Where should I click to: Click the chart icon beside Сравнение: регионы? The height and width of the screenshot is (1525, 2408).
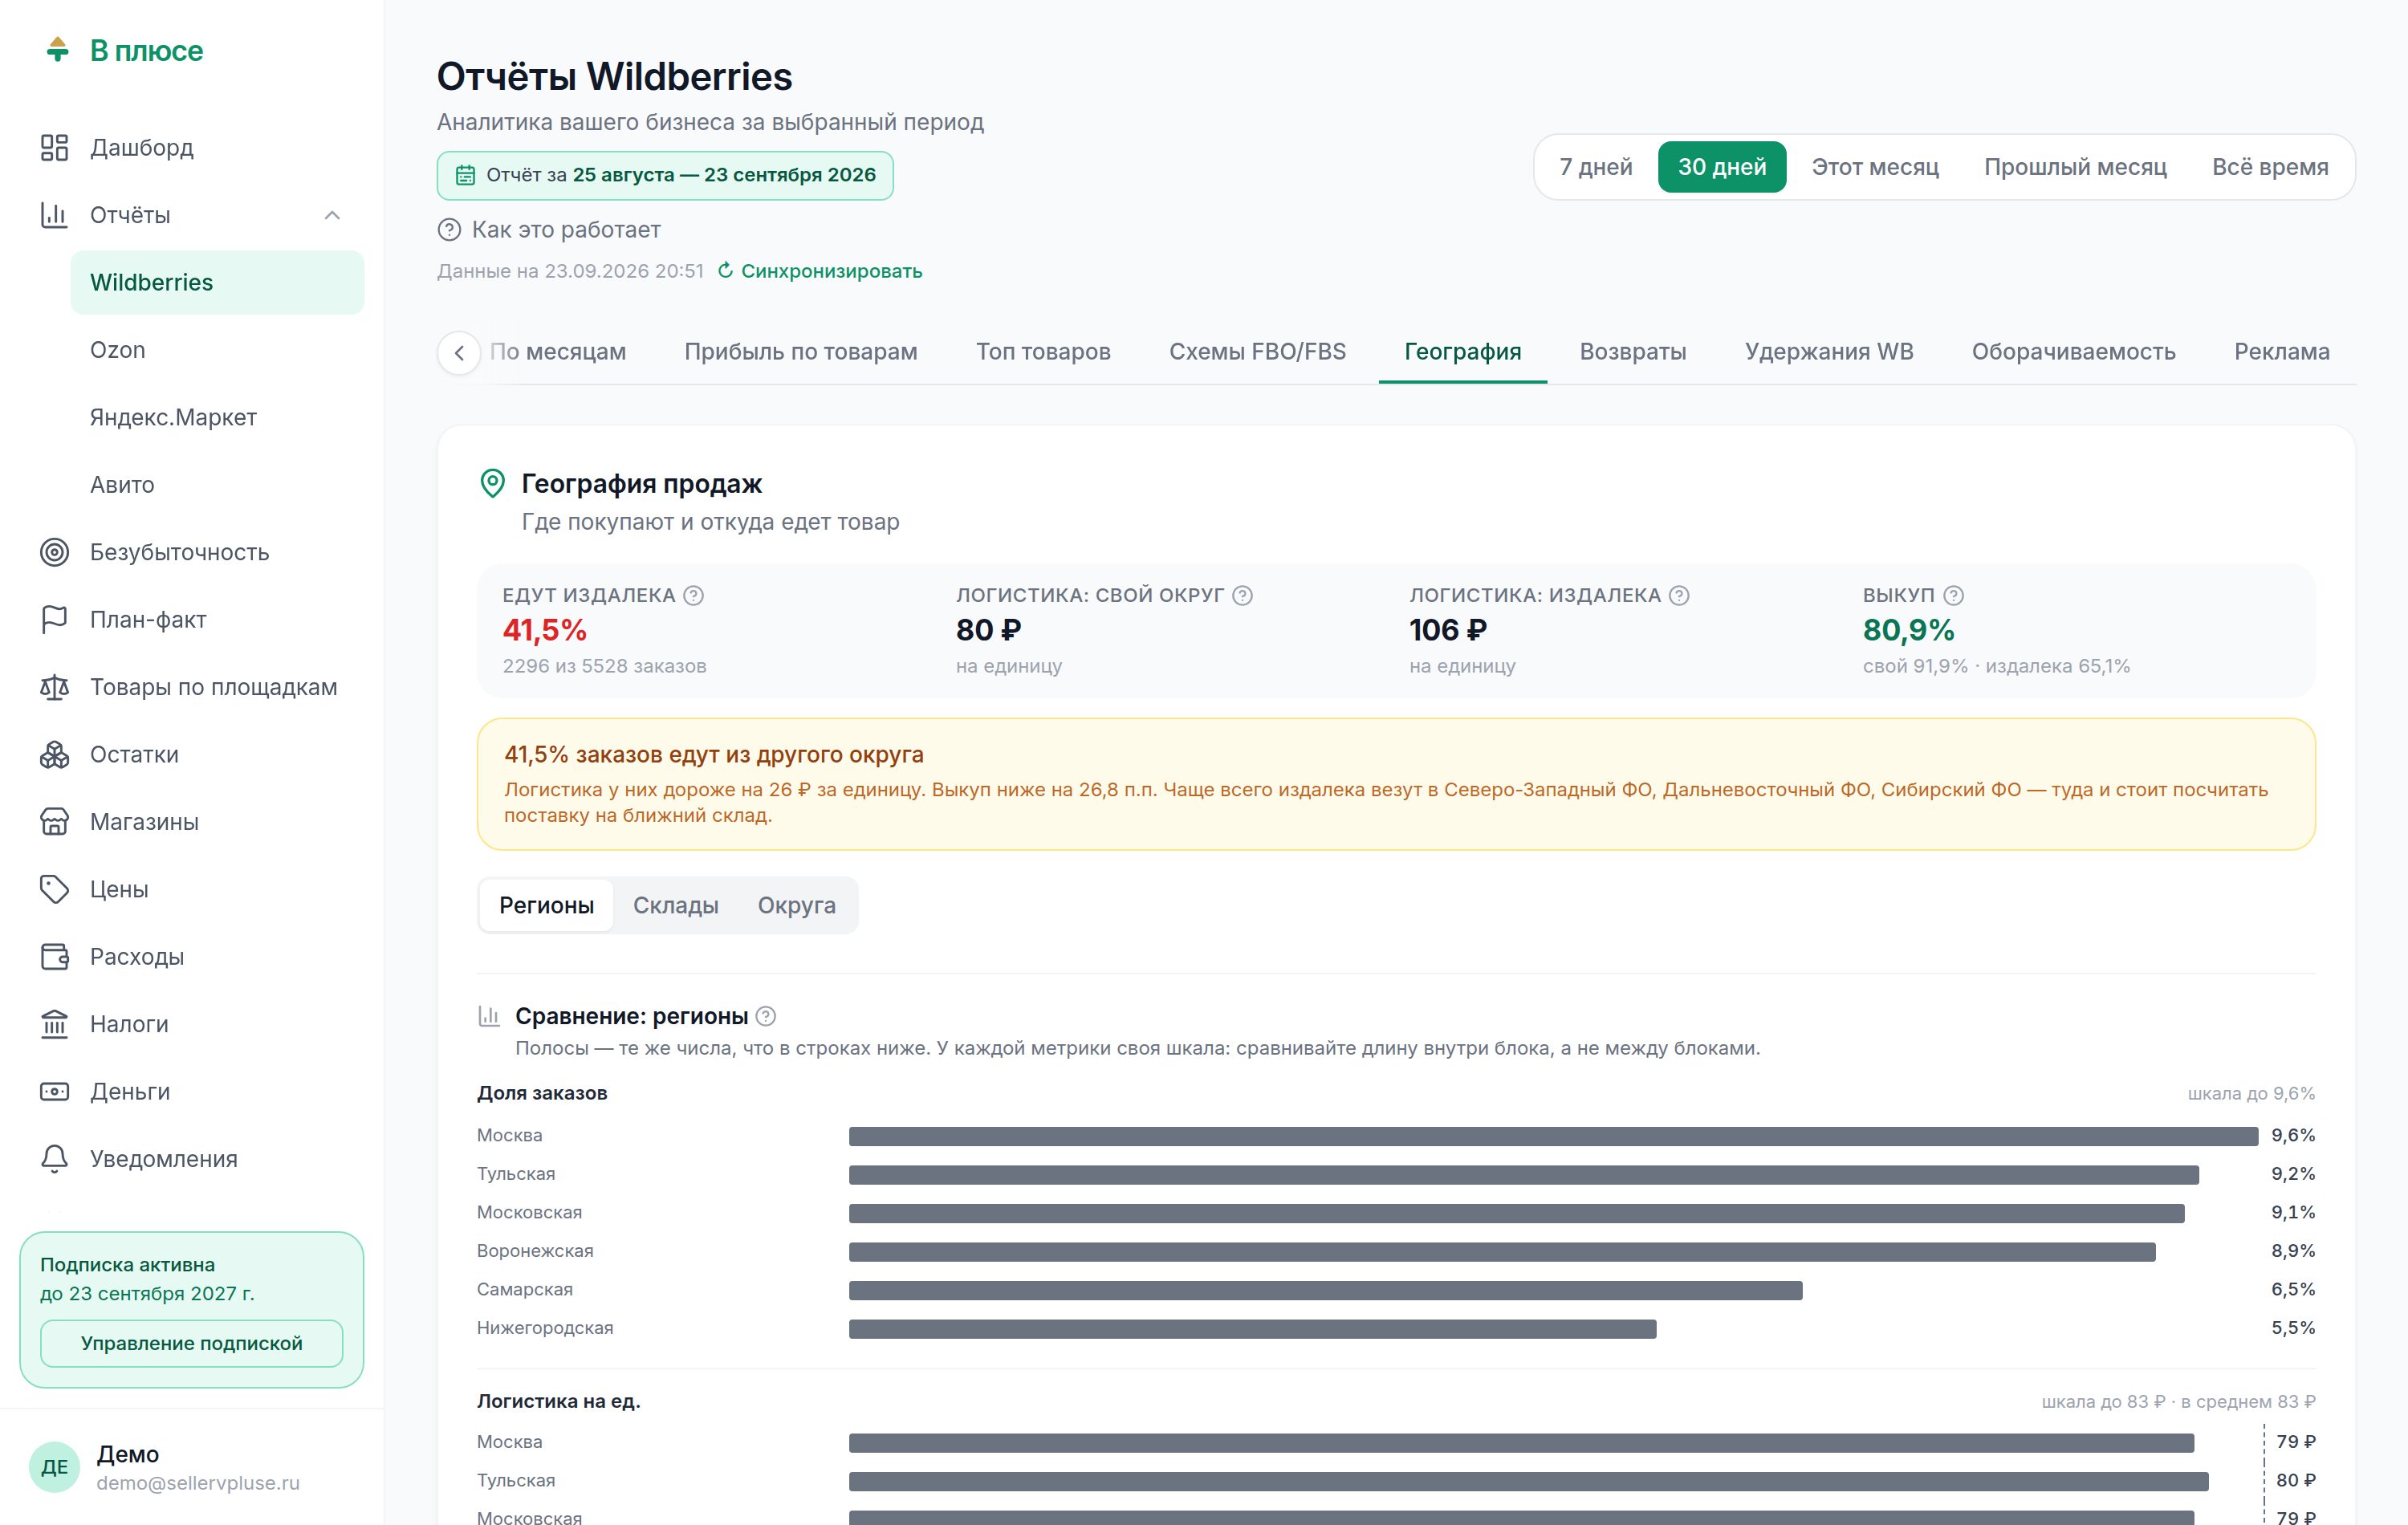coord(489,1016)
